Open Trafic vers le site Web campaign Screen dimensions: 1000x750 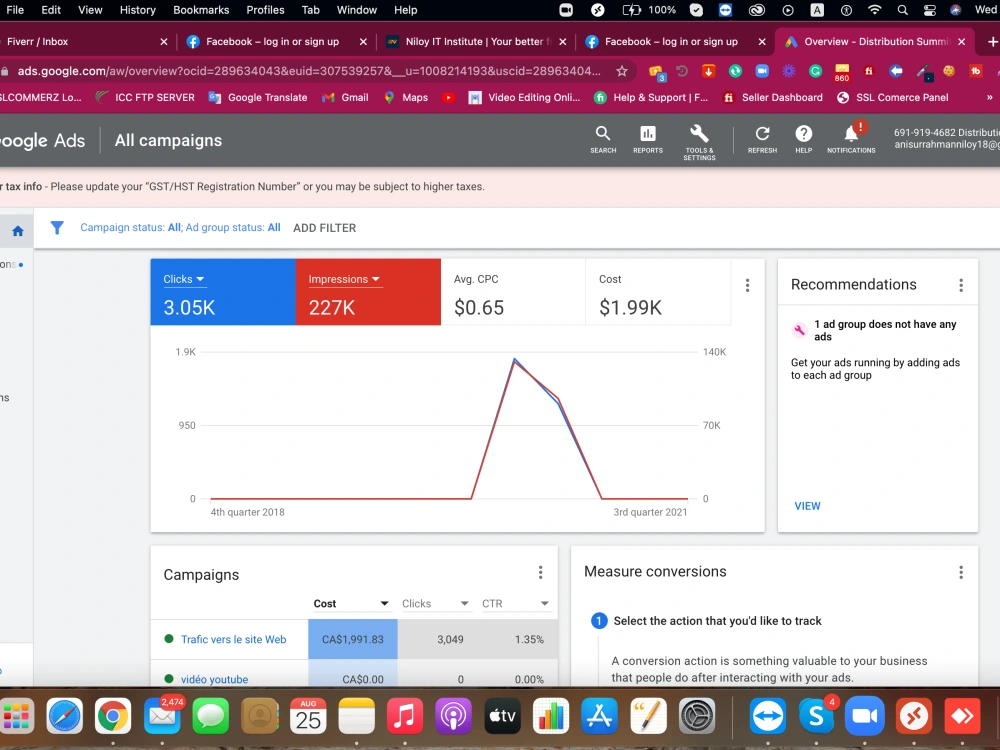tap(233, 639)
